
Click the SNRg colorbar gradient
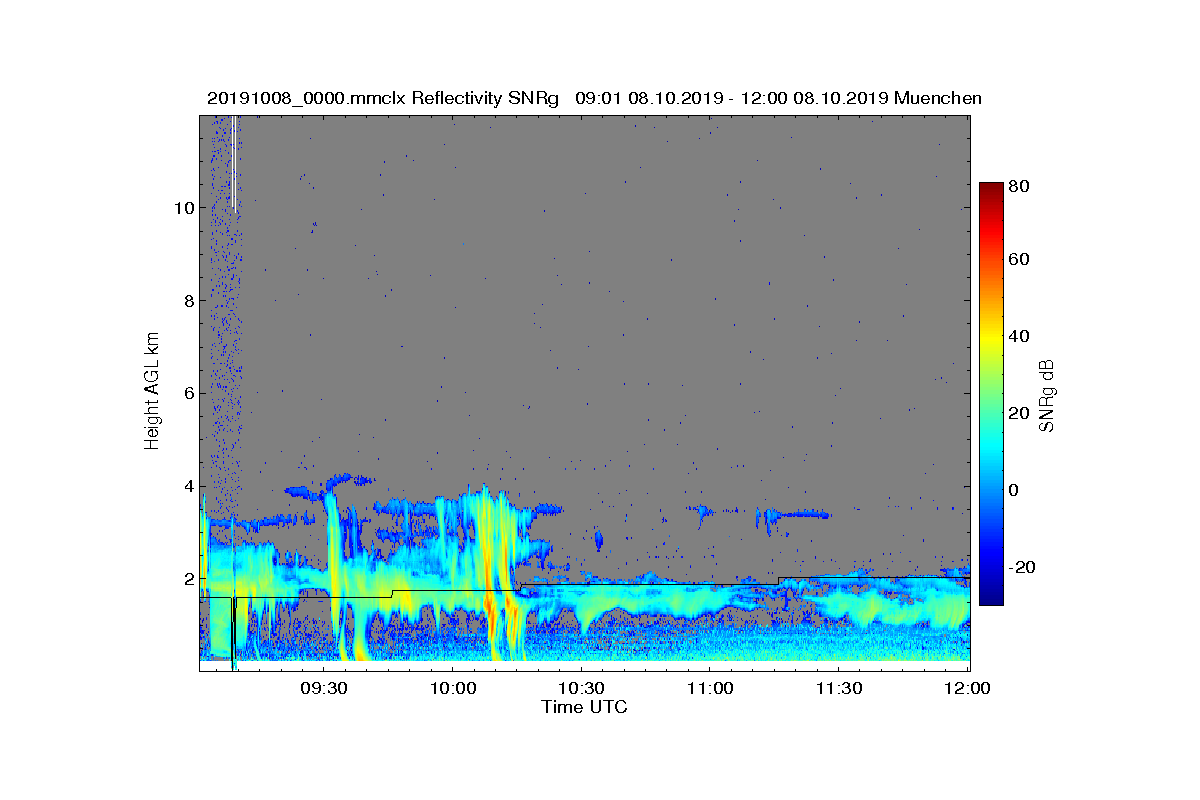pos(991,394)
